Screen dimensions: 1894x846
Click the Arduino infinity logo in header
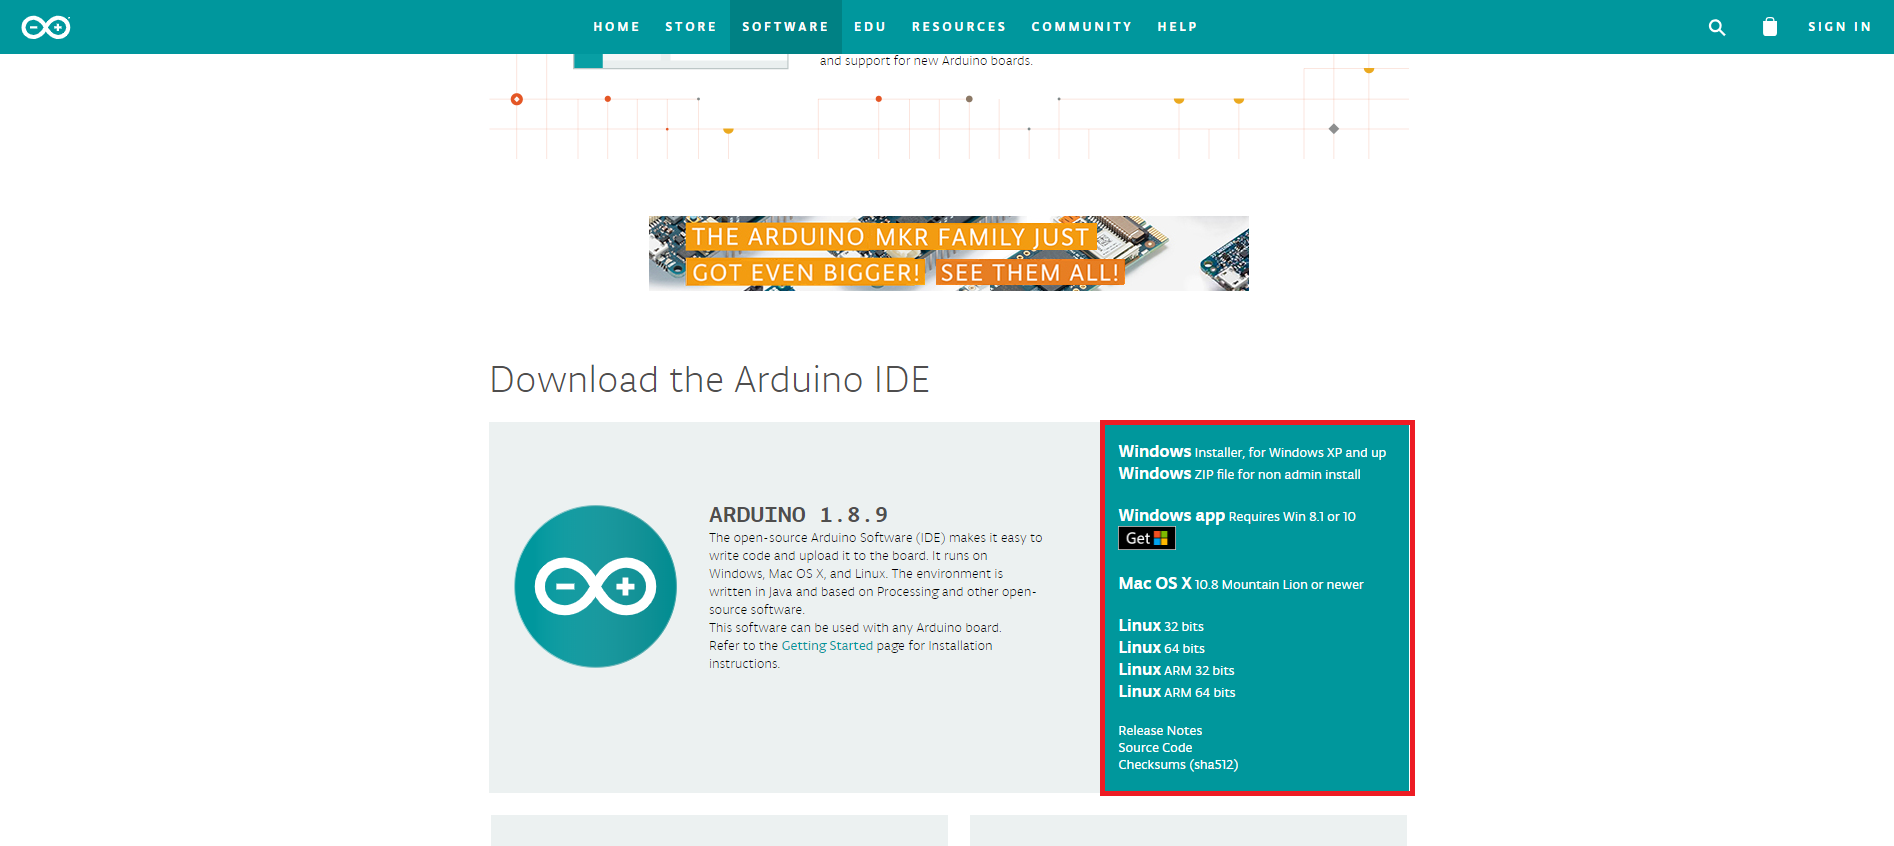[46, 27]
